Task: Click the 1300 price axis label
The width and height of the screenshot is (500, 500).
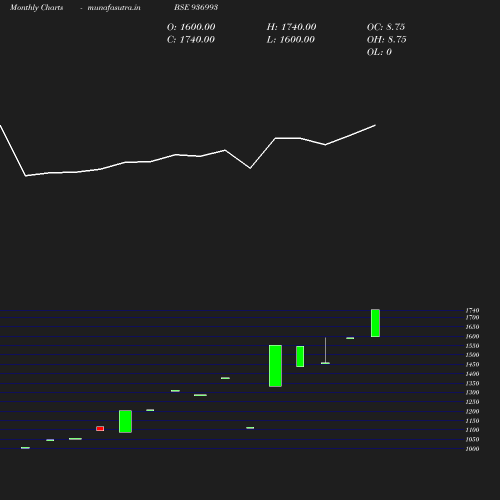Action: click(472, 392)
